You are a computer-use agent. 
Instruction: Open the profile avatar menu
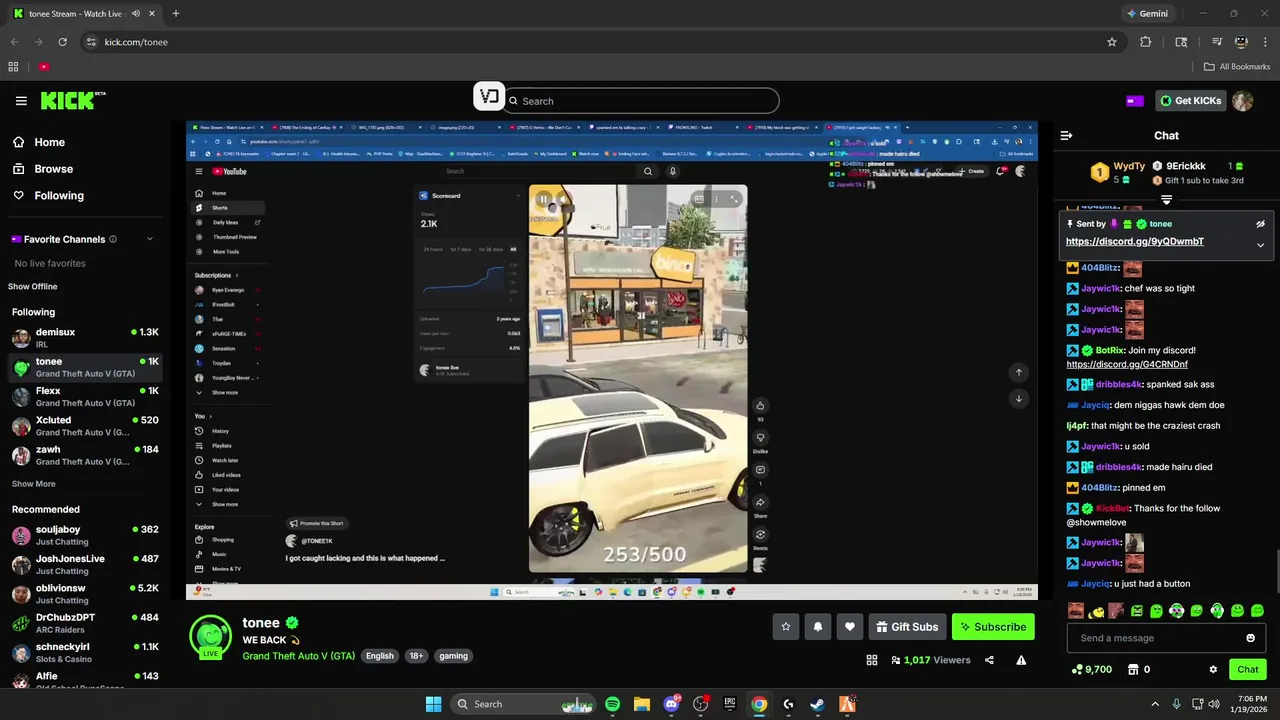click(1242, 101)
